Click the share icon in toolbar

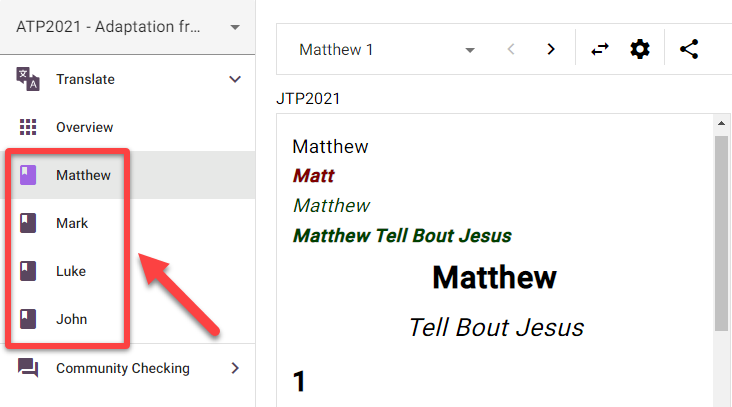(x=689, y=49)
